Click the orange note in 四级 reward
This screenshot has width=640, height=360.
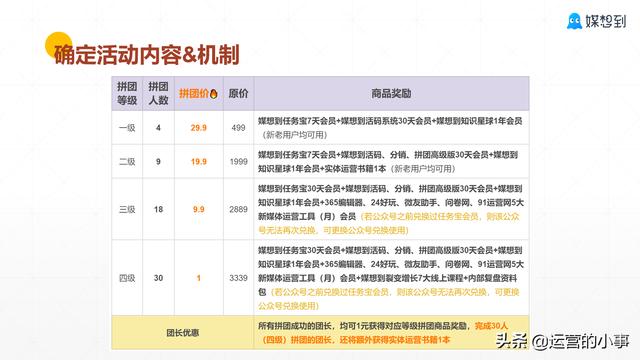tap(389, 299)
